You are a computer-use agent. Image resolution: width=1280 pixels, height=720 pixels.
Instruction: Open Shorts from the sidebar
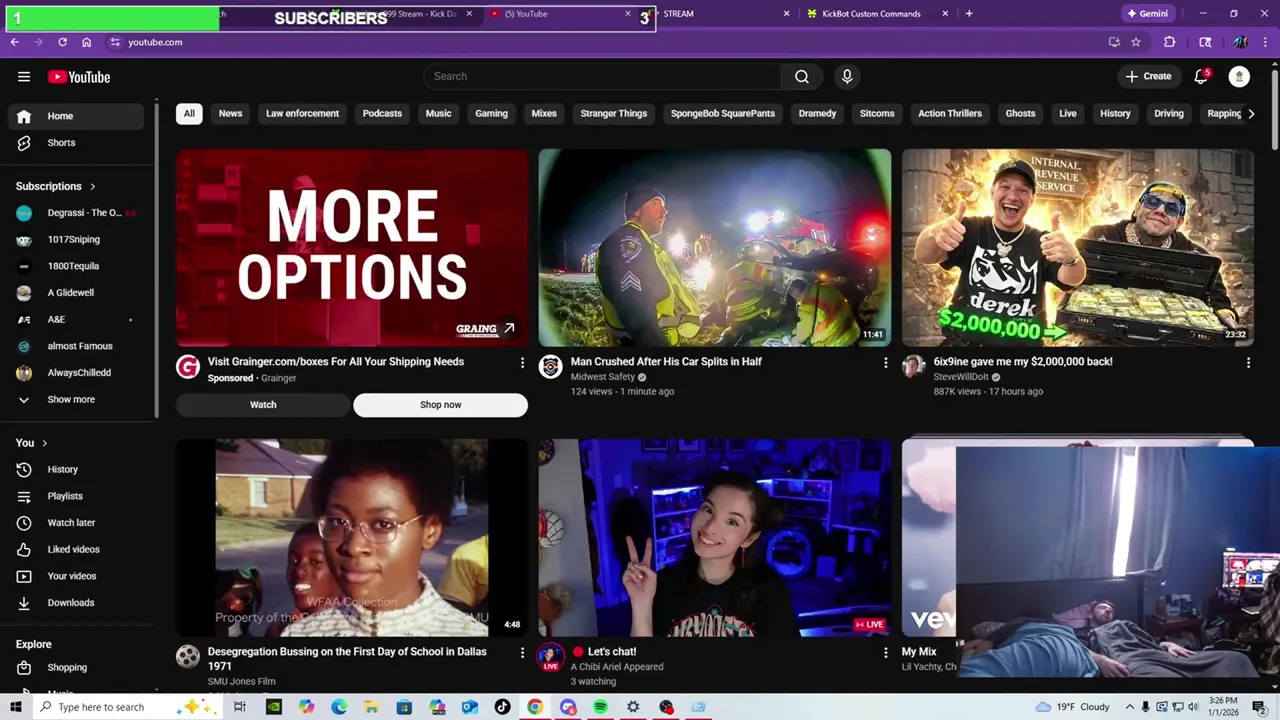76,143
